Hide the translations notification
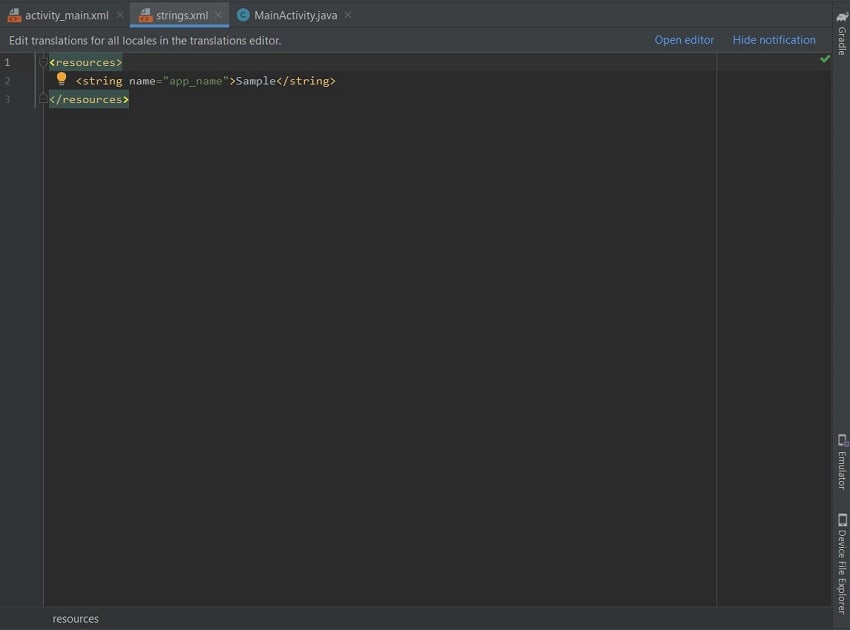This screenshot has width=850, height=630. point(774,40)
